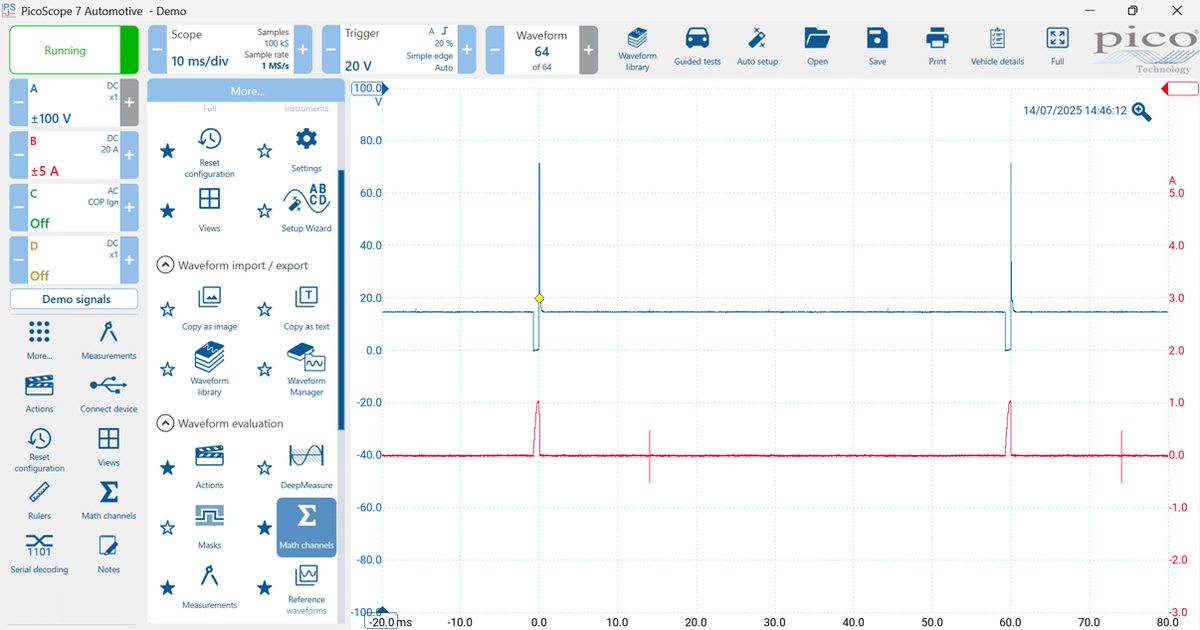Click the More panel vertical scrollbar
The image size is (1200, 630).
click(x=341, y=300)
